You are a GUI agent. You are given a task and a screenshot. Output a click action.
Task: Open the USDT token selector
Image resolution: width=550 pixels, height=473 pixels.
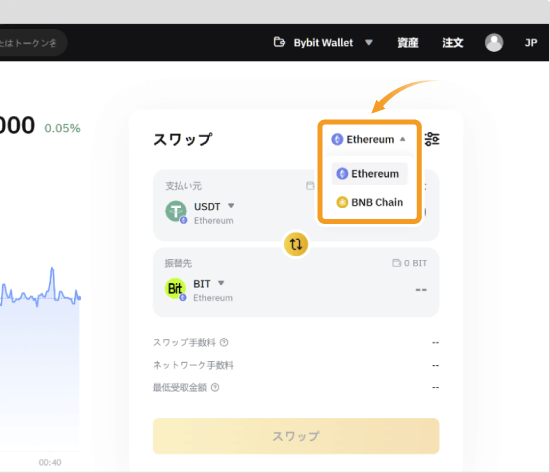[x=214, y=206]
